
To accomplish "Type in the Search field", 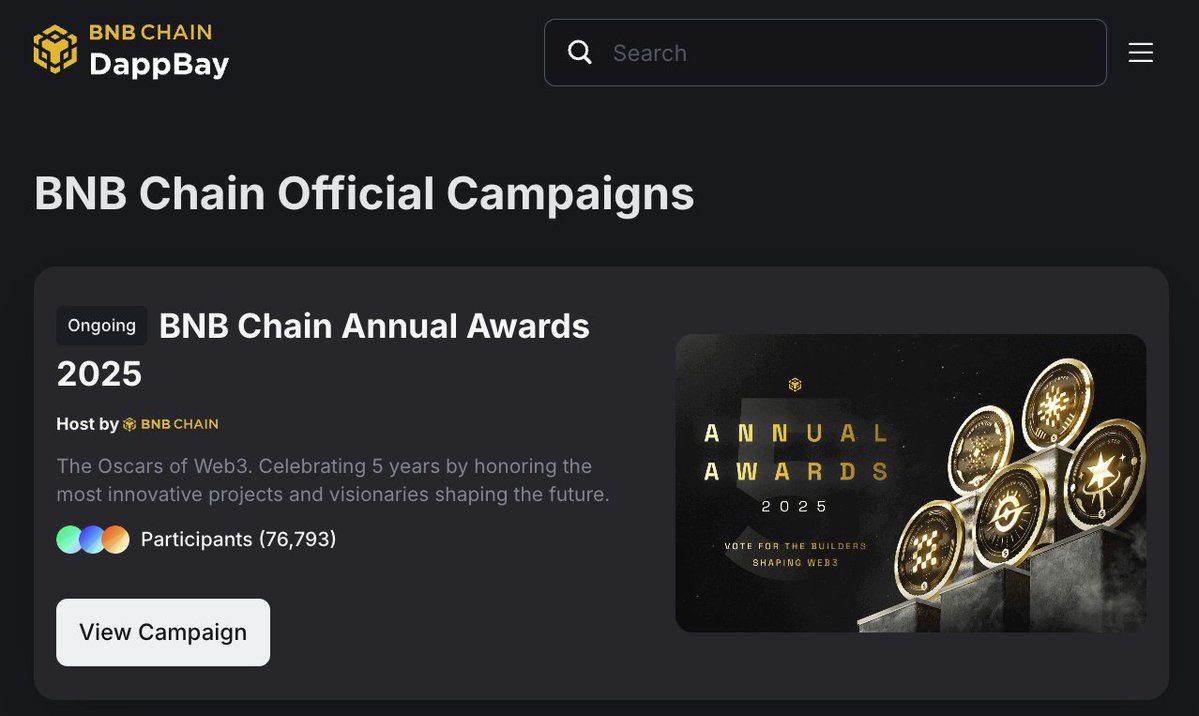I will click(850, 53).
